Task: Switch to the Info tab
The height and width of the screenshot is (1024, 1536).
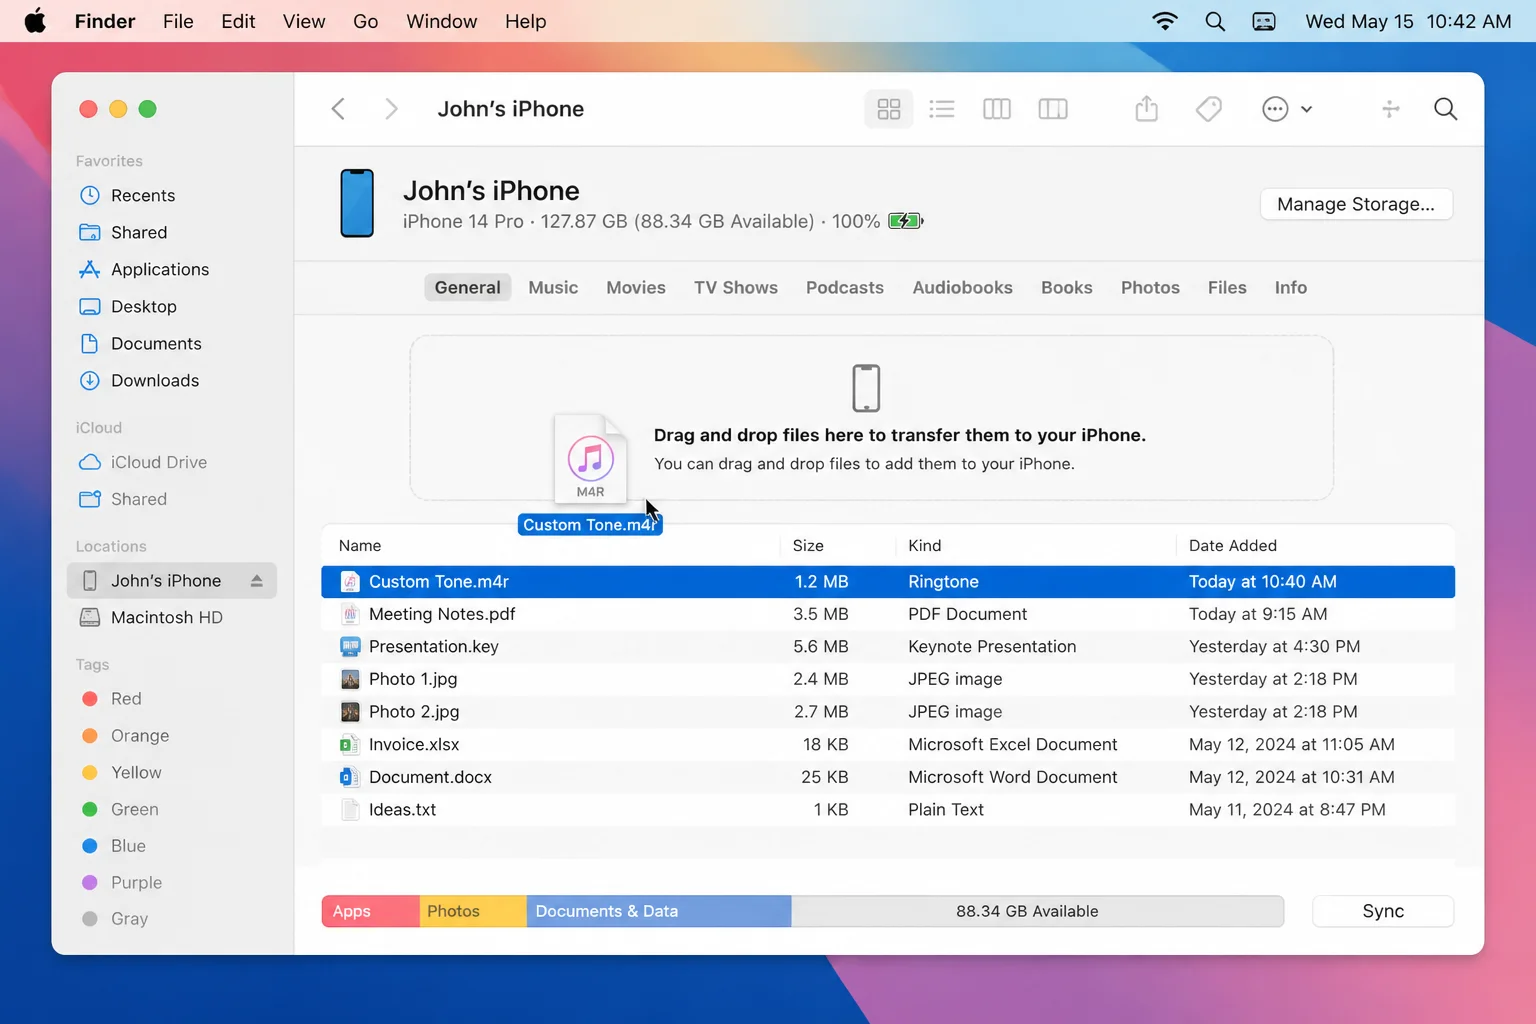Action: [x=1291, y=288]
